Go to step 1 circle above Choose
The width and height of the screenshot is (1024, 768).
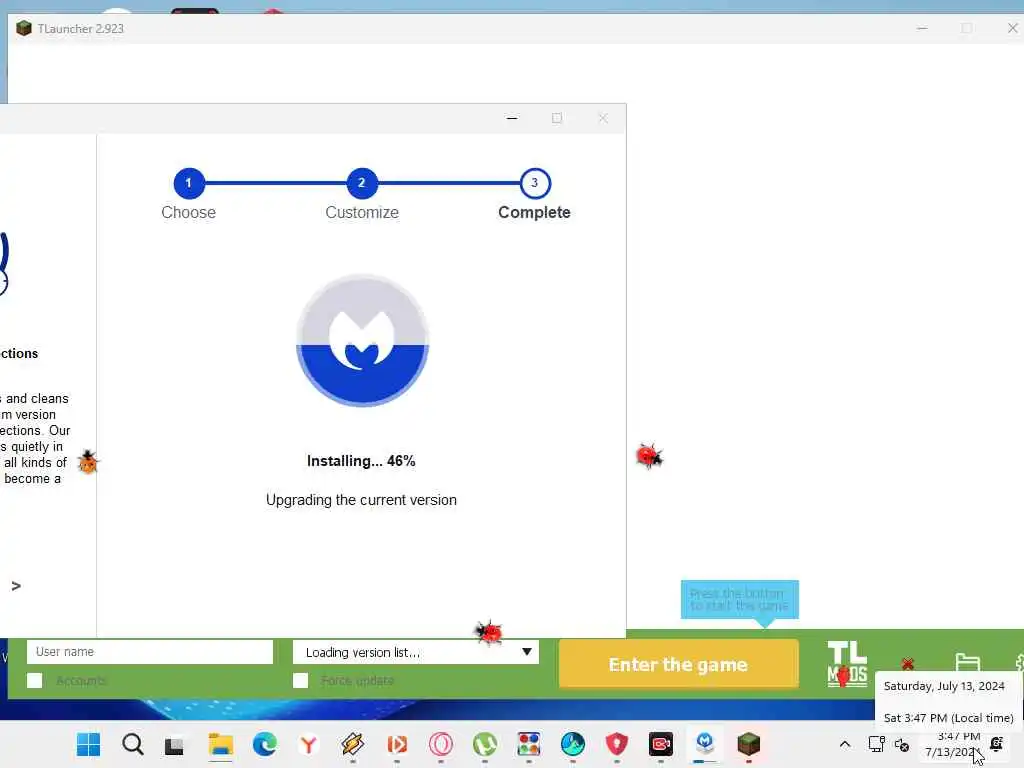[x=189, y=183]
